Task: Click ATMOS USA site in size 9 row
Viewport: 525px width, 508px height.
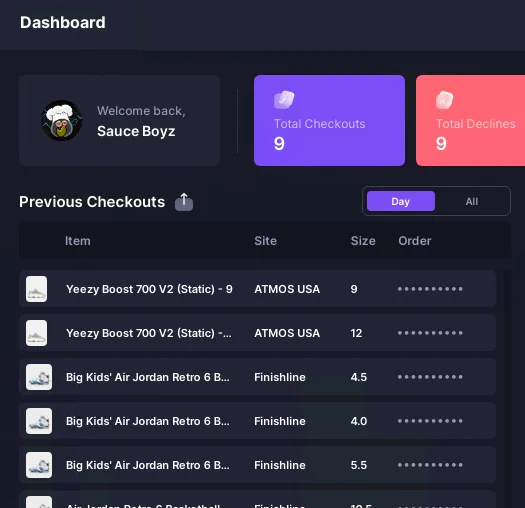Action: (287, 289)
